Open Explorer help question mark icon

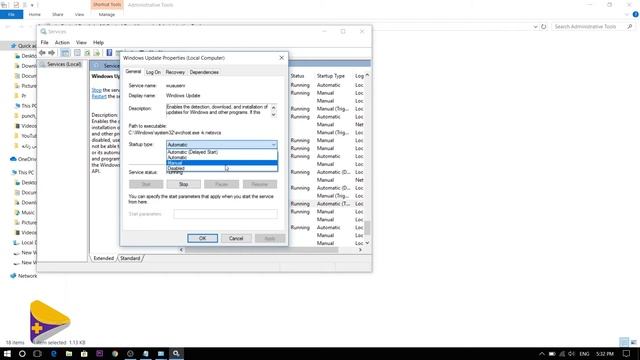coord(636,14)
